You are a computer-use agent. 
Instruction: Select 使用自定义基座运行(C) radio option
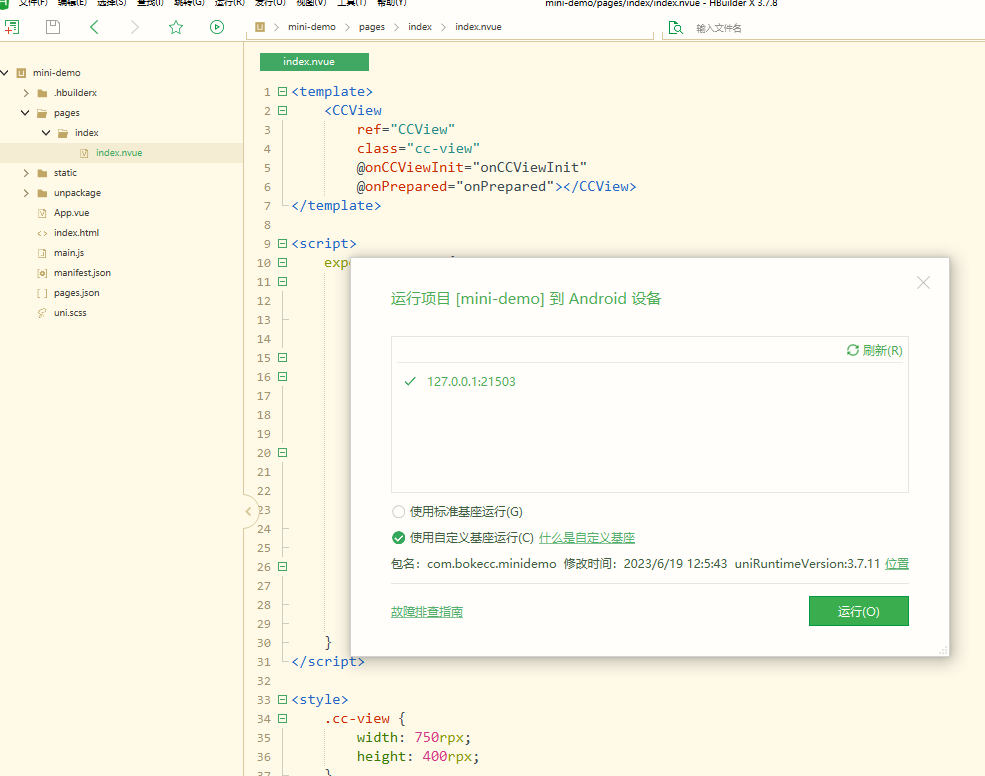(x=399, y=537)
